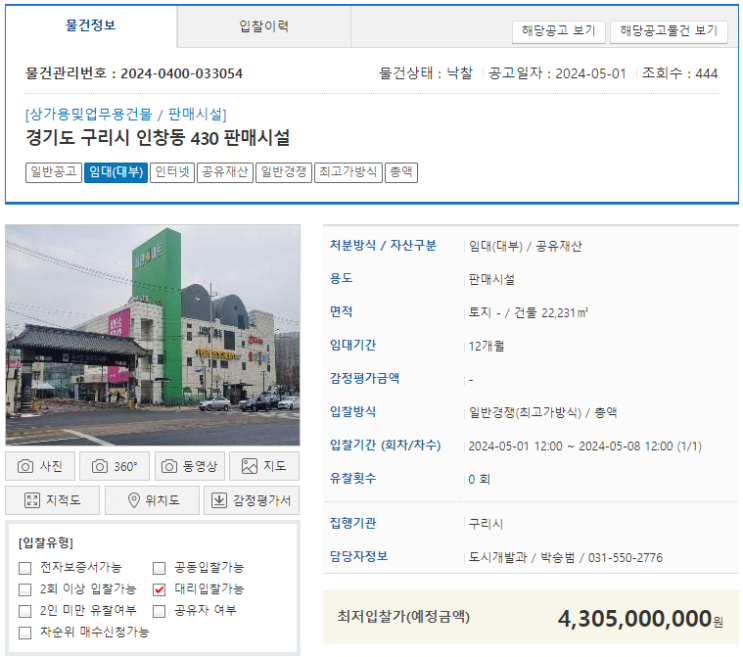This screenshot has height=657, width=743.
Task: Click the area value 건물 22,231㎡
Action: click(551, 313)
